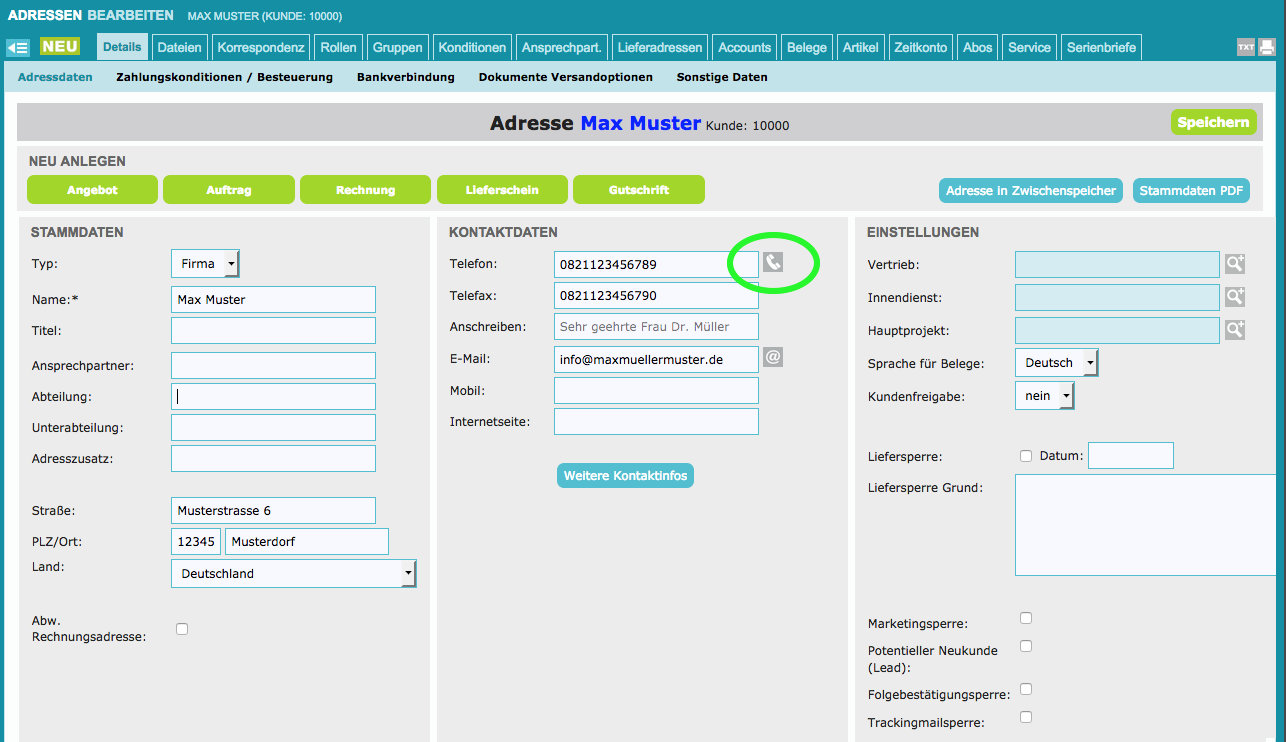Screen dimensions: 1286x742
Task: Click the @ email icon next to E-Mail
Action: click(x=773, y=357)
